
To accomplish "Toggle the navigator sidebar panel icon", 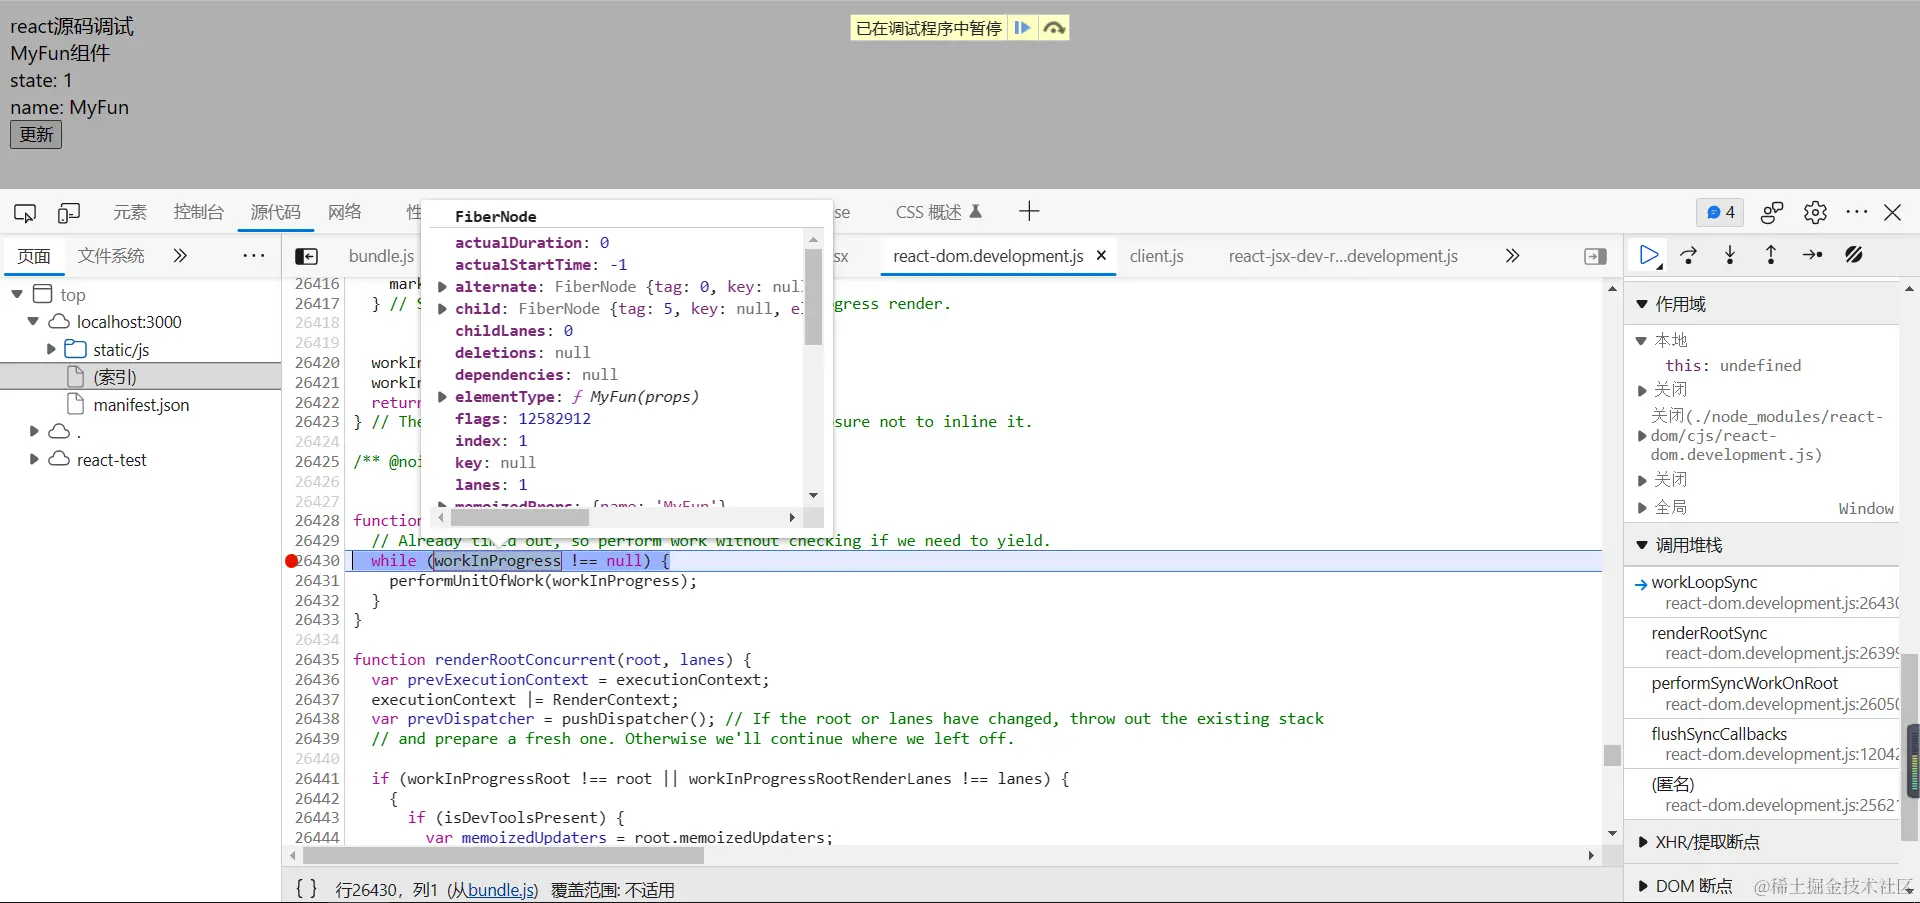I will tap(307, 256).
